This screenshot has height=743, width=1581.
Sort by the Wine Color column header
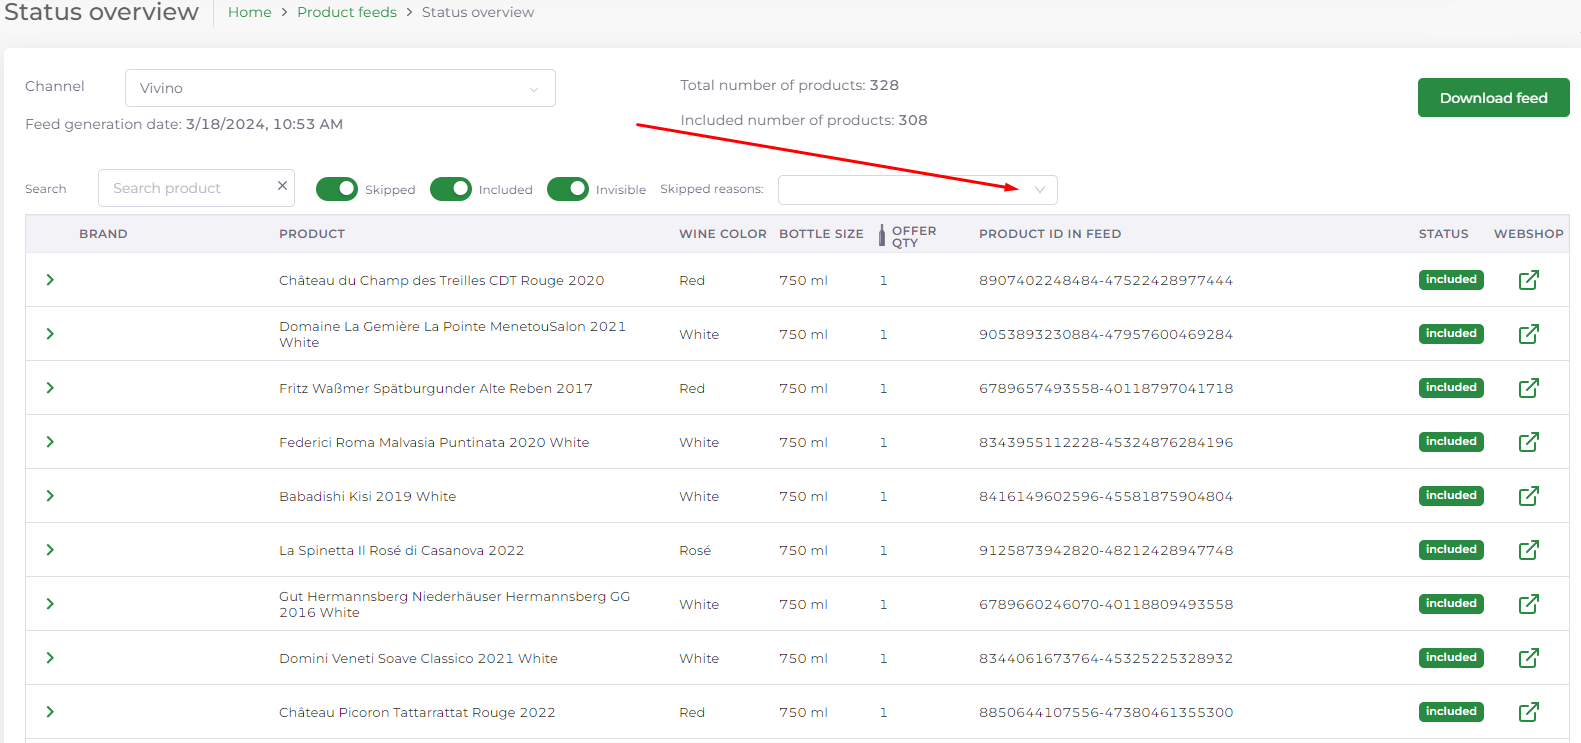(723, 234)
